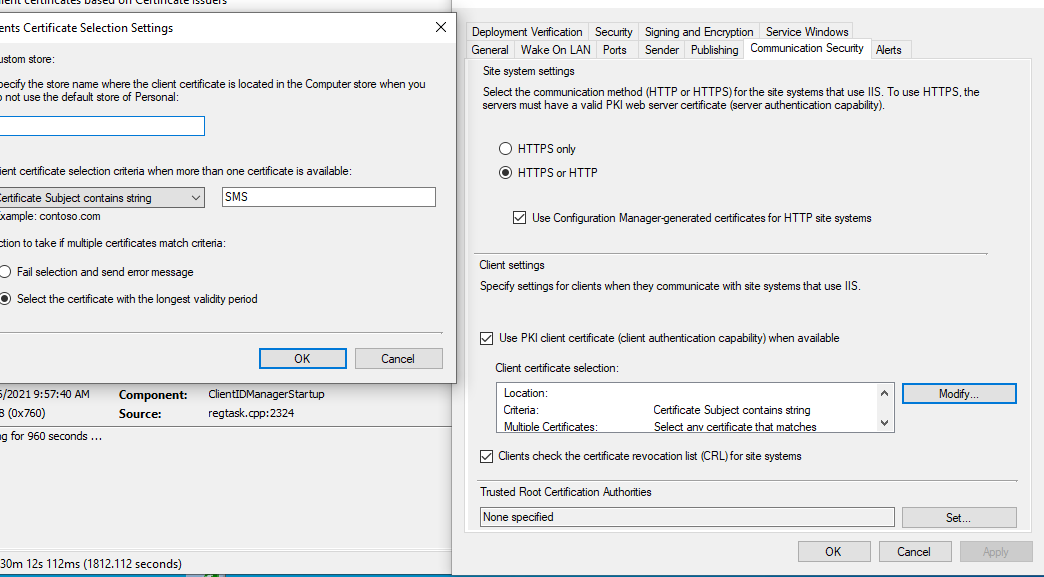Choose certificate with longest validity period option
Viewport: 1044px width, 577px height.
[x=6, y=299]
